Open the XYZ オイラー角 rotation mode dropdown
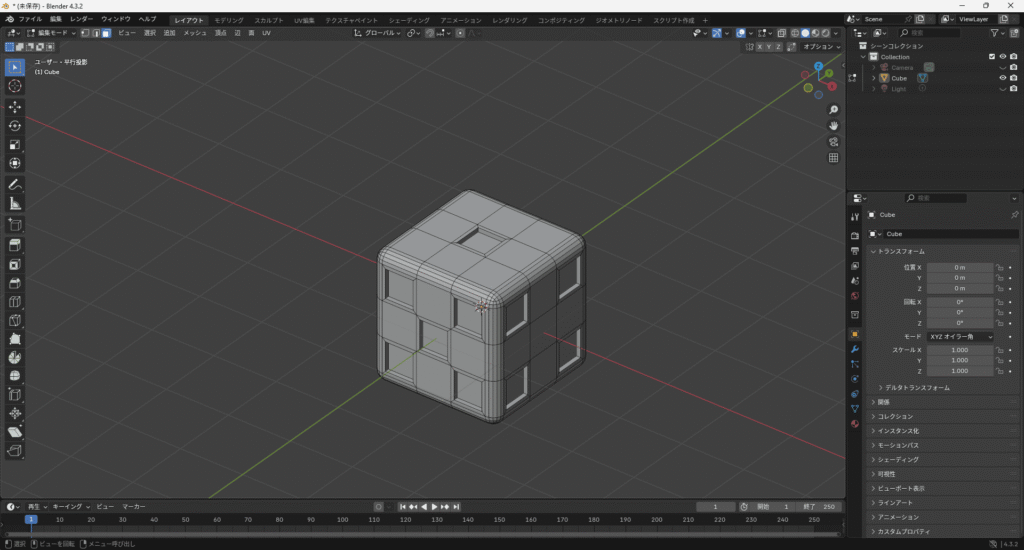Screen dimensions: 1024x550 click(x=960, y=336)
